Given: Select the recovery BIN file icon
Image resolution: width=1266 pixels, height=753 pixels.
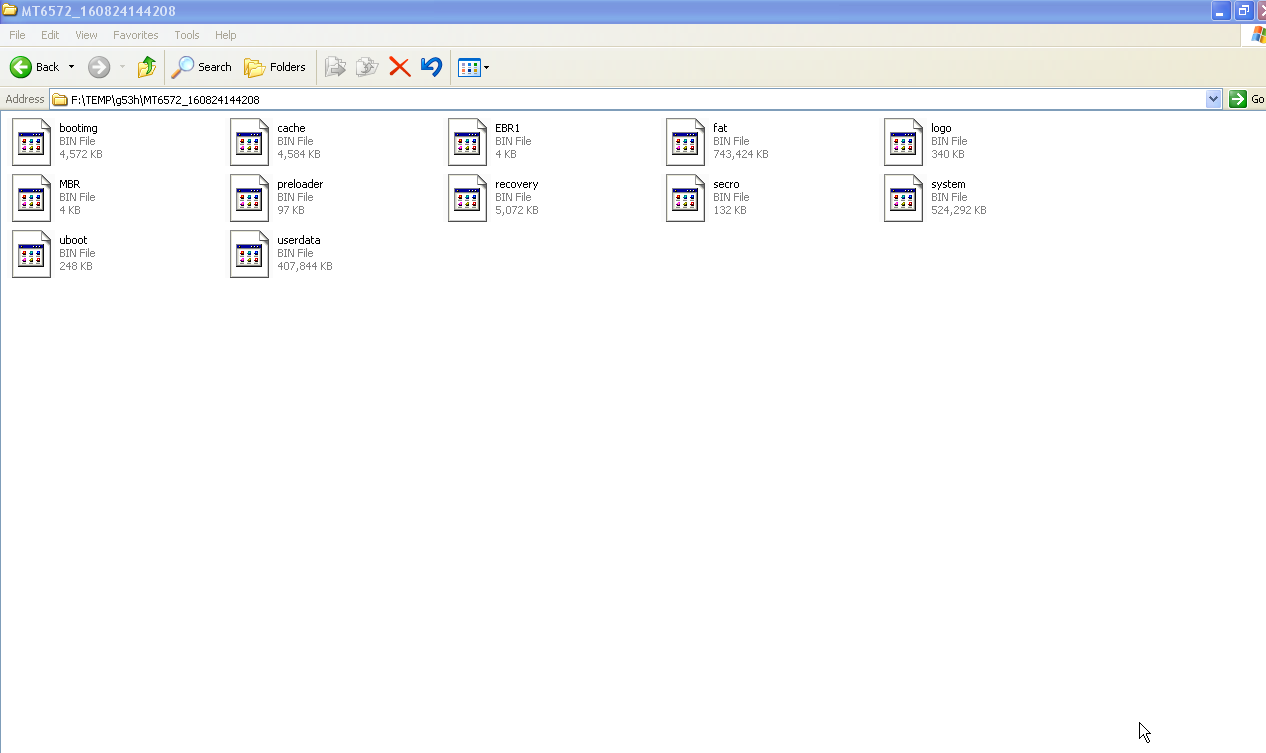Looking at the screenshot, I should 467,198.
